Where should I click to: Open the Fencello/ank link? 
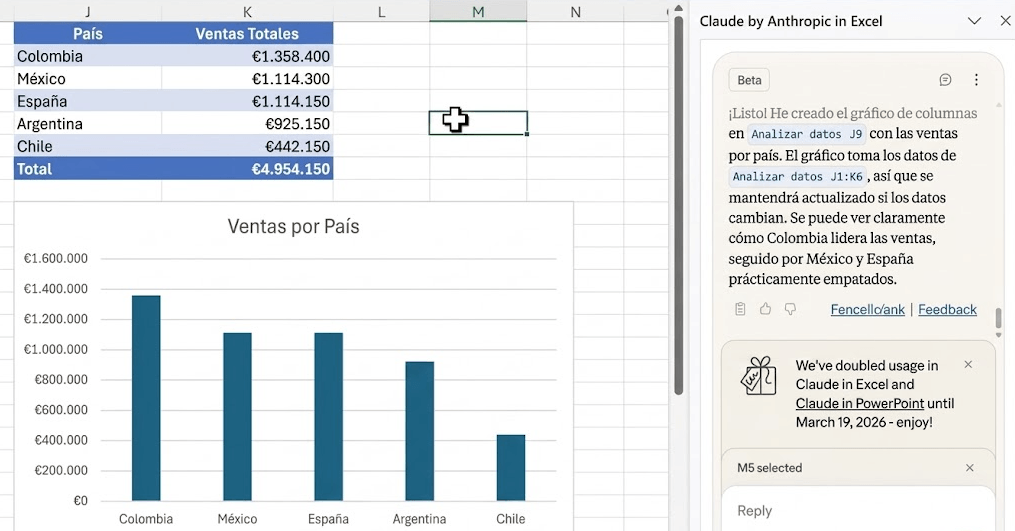coord(867,310)
